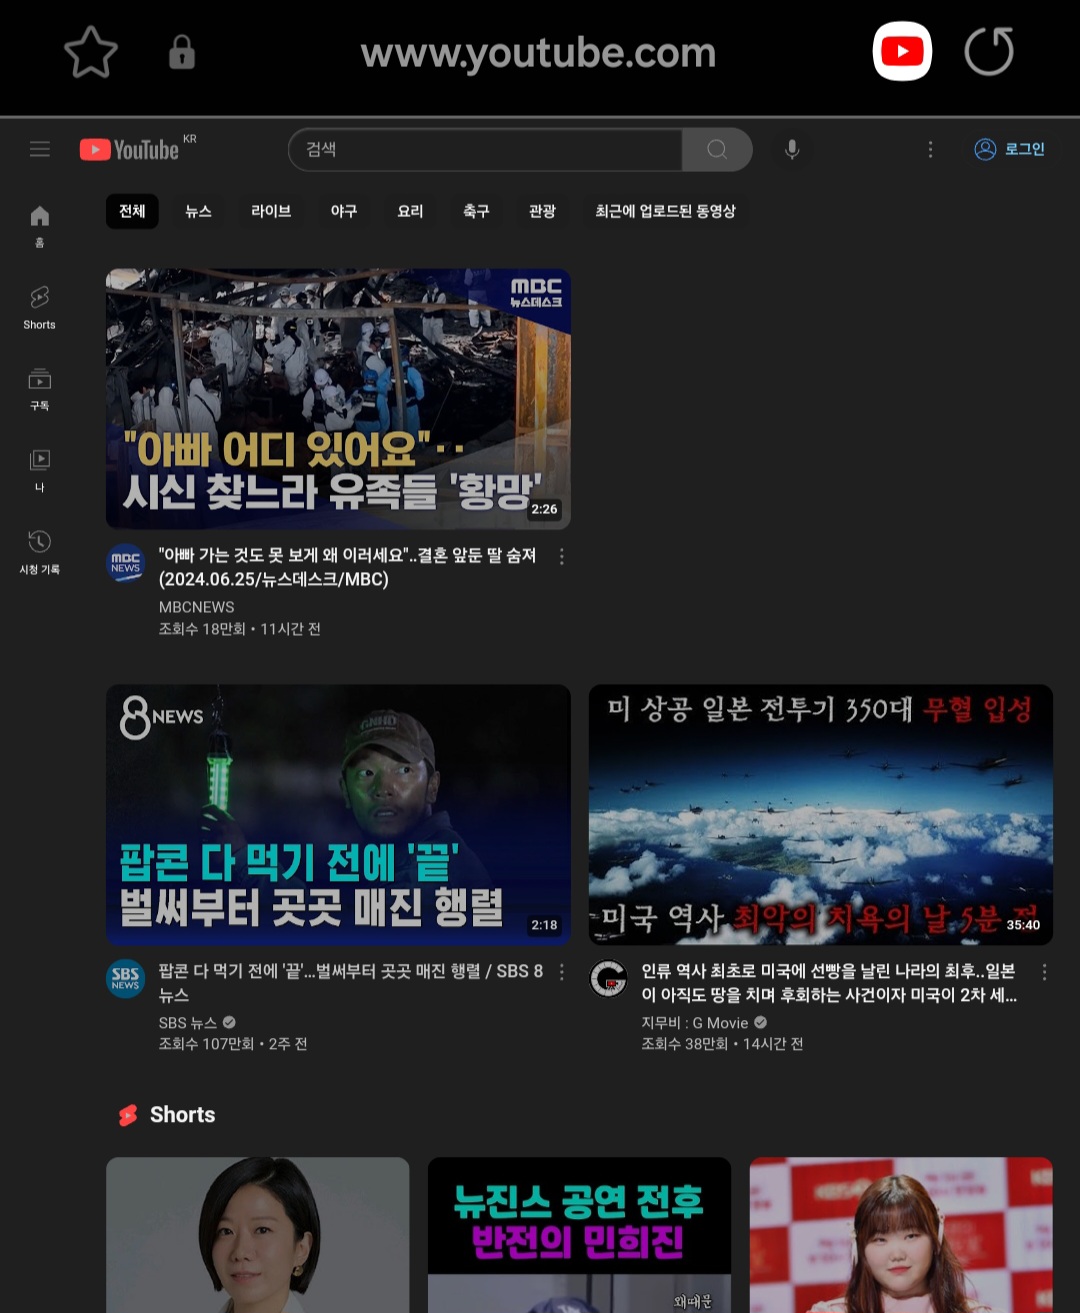Sign in with 로그인 button
1080x1313 pixels.
(x=1010, y=149)
